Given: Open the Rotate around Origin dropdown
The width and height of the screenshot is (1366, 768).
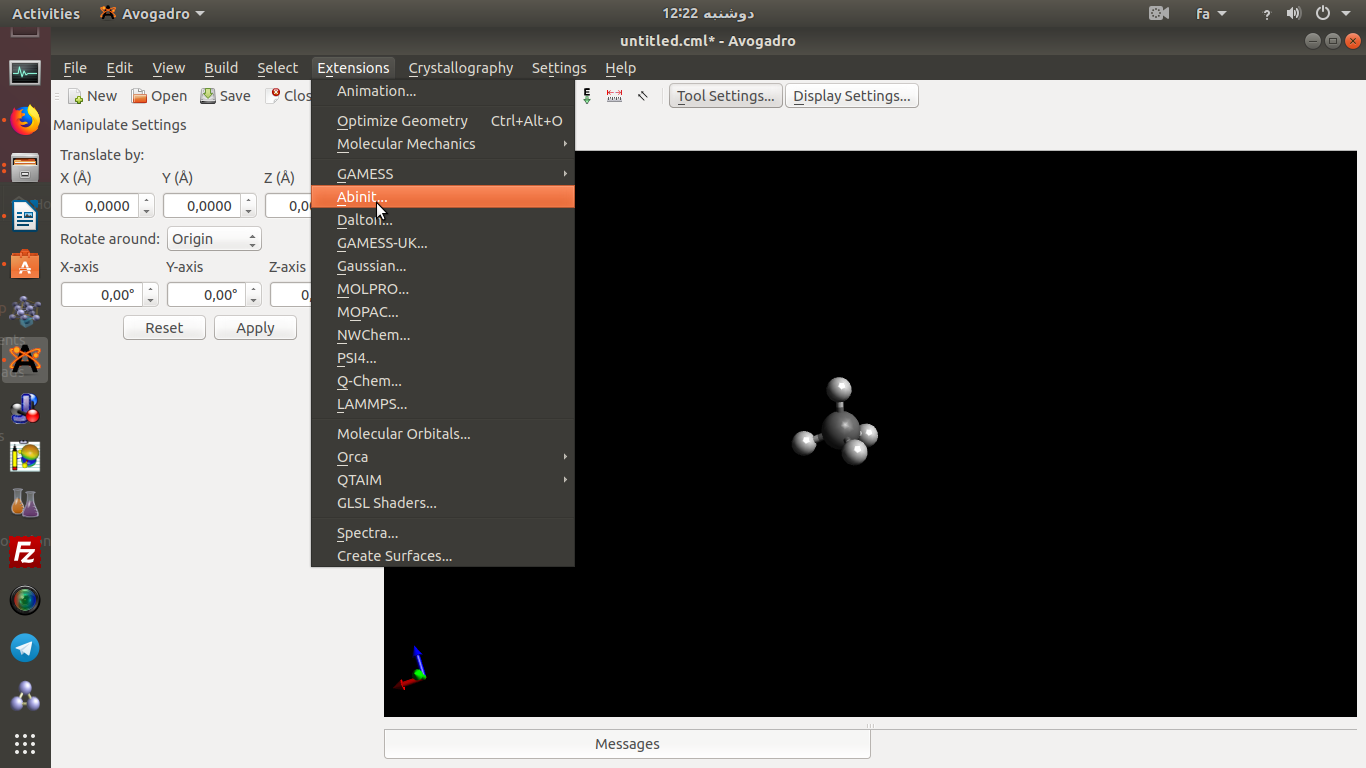Looking at the screenshot, I should [x=214, y=239].
